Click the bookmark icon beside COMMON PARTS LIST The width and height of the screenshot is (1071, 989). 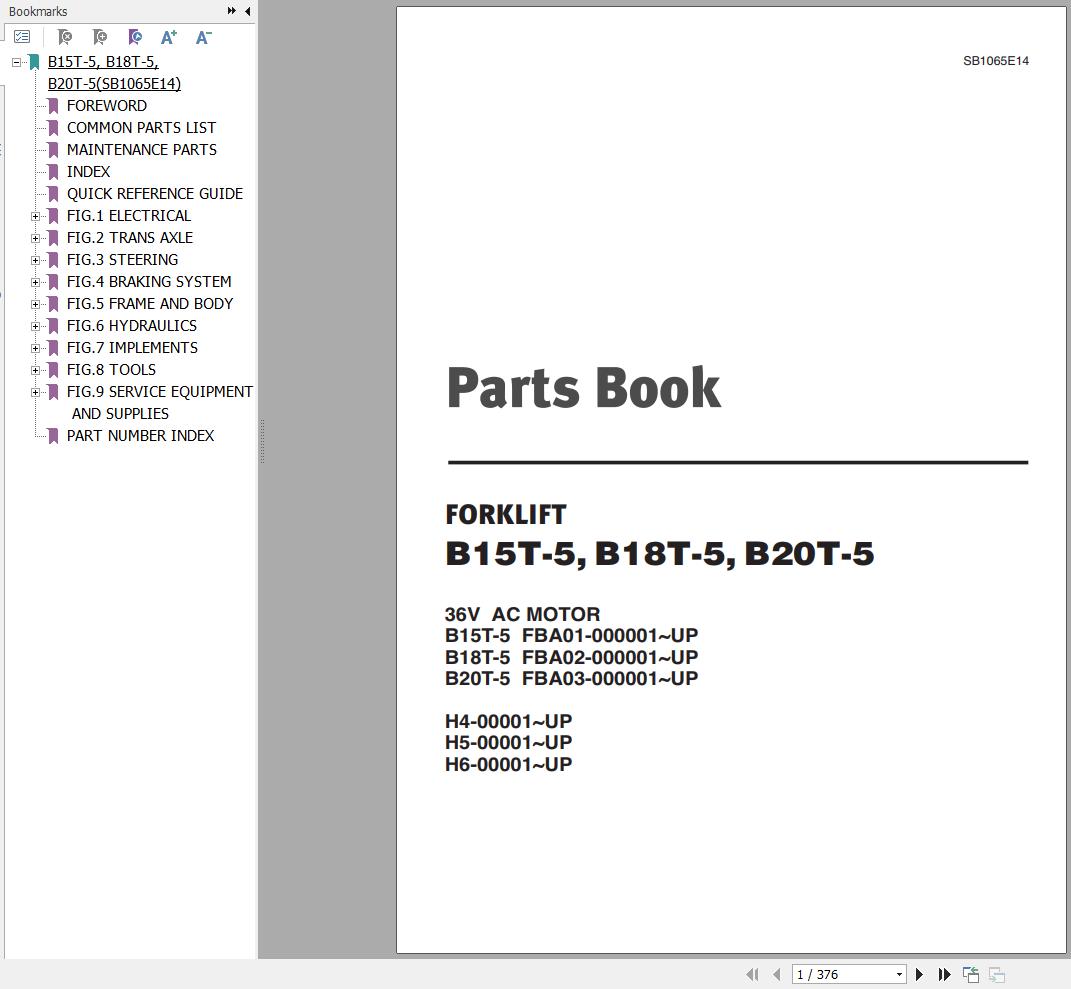(x=53, y=128)
